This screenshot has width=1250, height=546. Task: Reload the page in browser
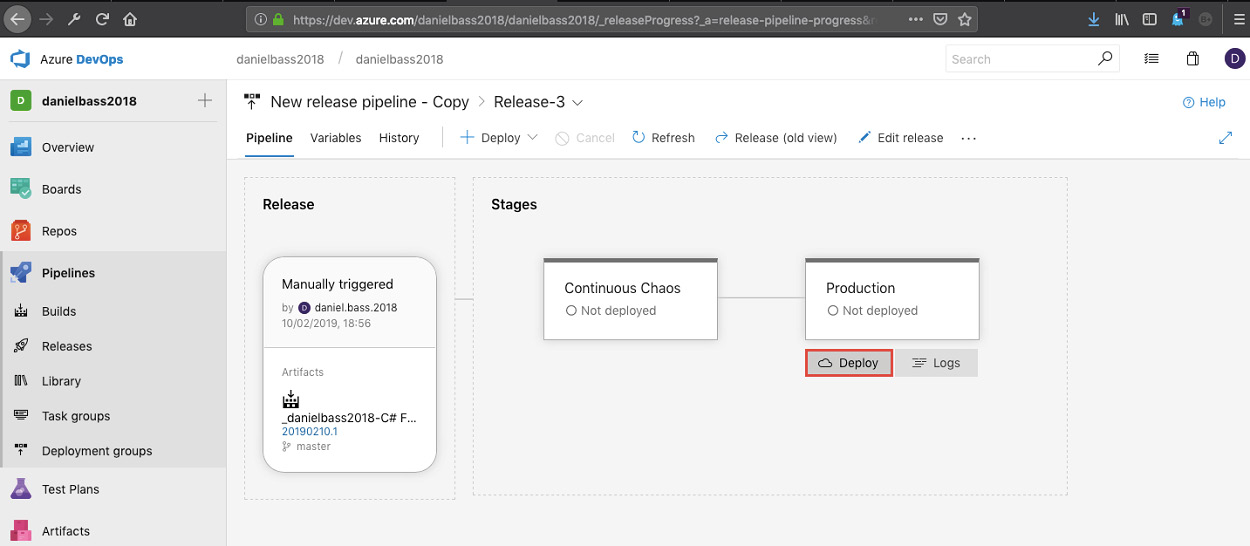coord(102,19)
